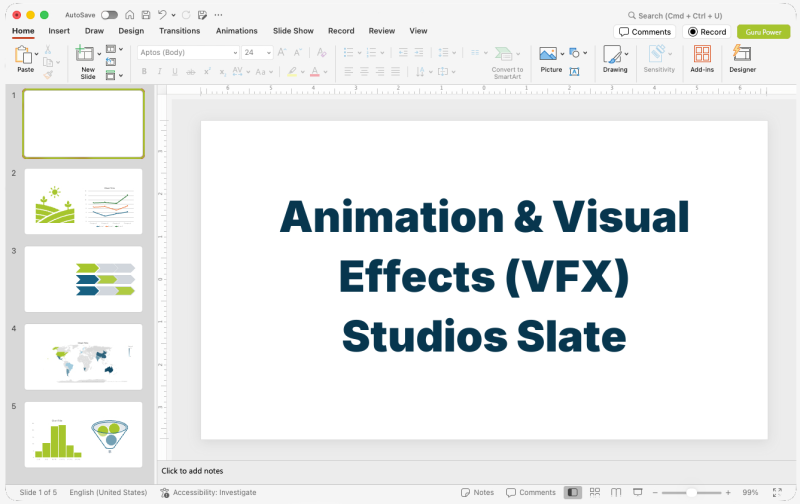Switch to the Transitions tab
Image resolution: width=800 pixels, height=504 pixels.
pos(180,31)
